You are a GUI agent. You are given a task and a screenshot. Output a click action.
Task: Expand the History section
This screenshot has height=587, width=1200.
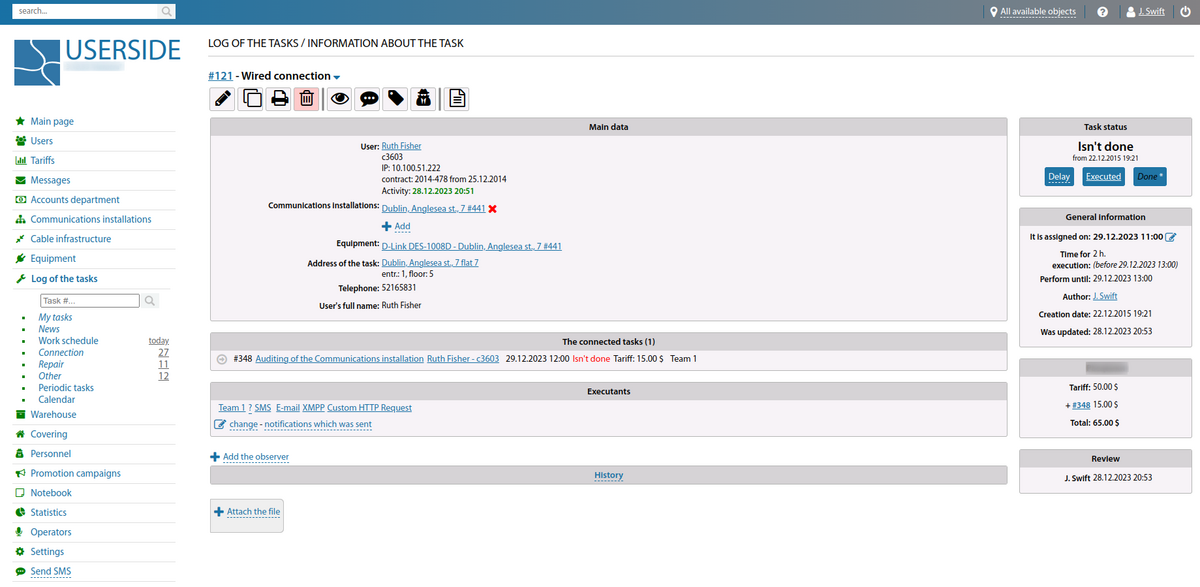click(608, 475)
